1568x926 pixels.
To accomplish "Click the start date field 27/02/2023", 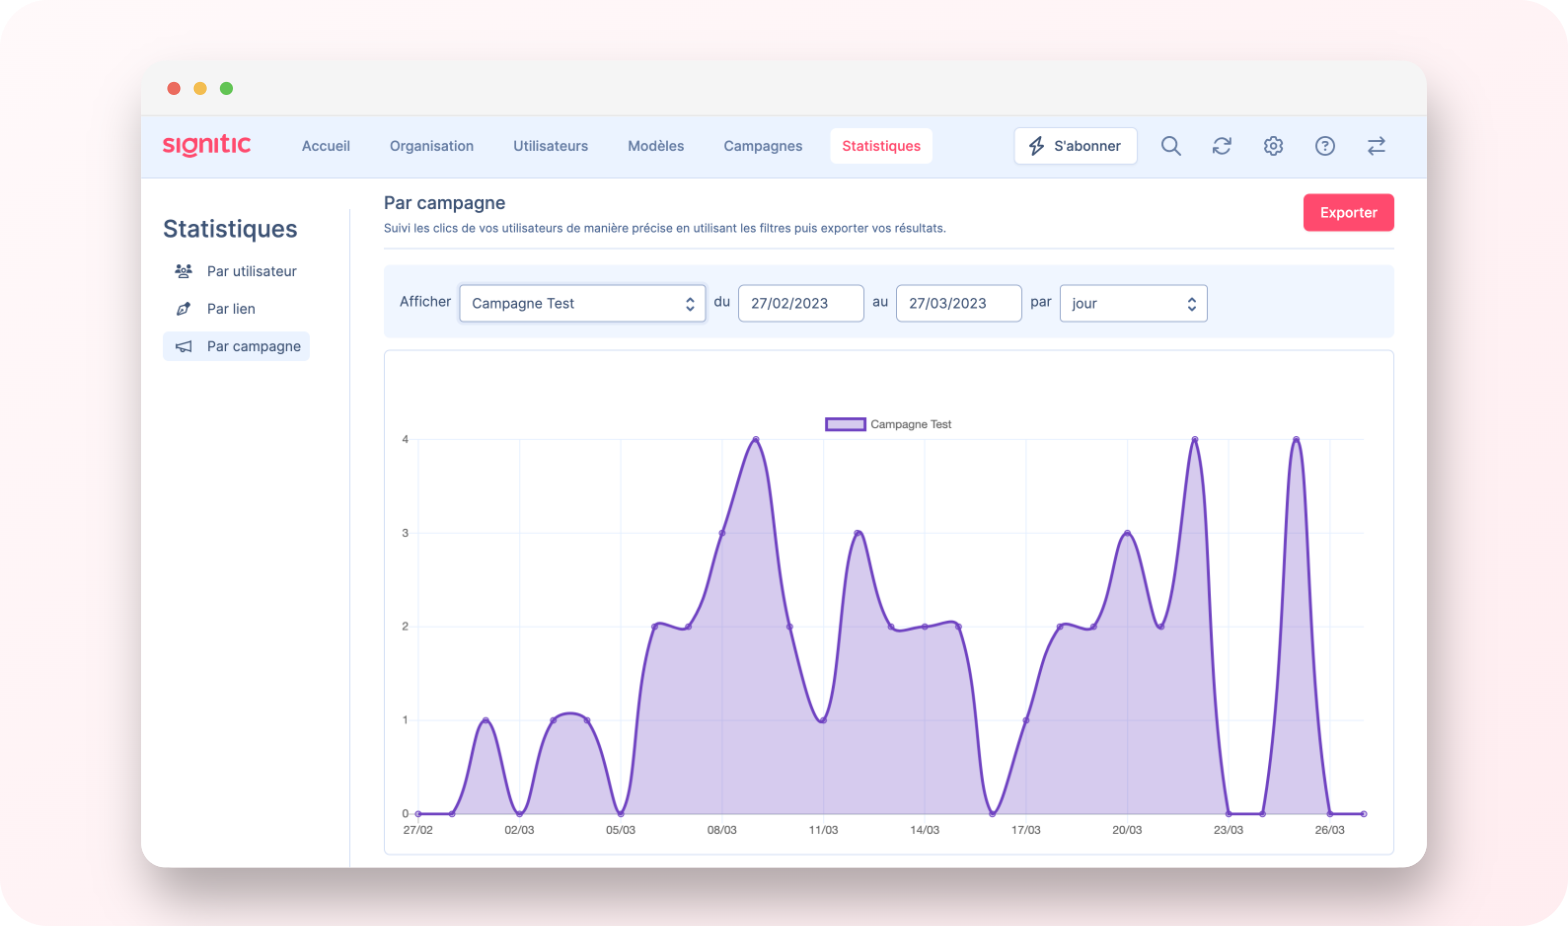I will pos(801,303).
